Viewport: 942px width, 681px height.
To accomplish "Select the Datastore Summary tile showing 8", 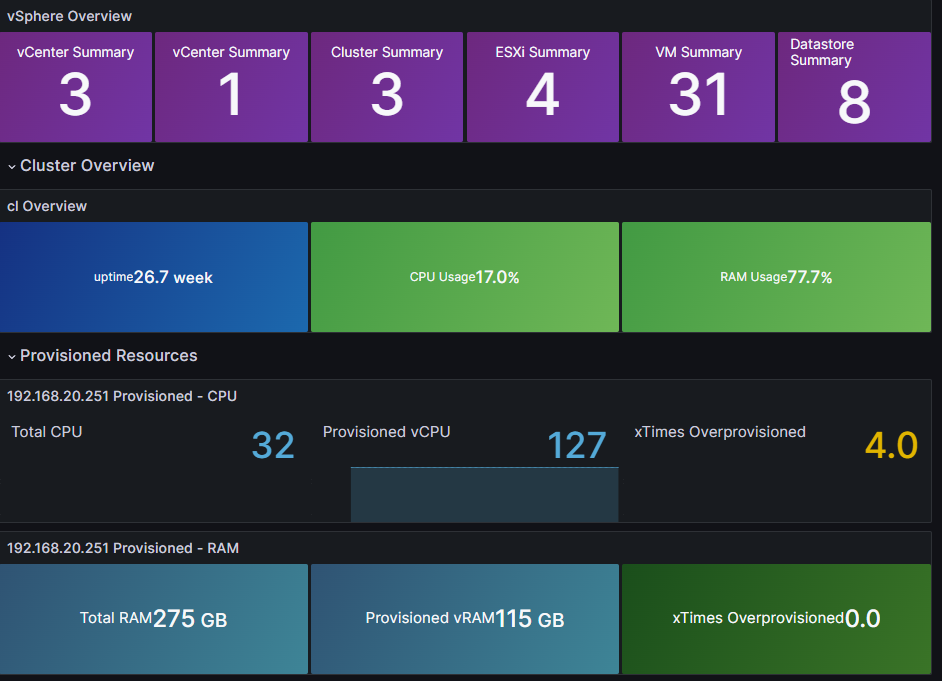I will [854, 87].
